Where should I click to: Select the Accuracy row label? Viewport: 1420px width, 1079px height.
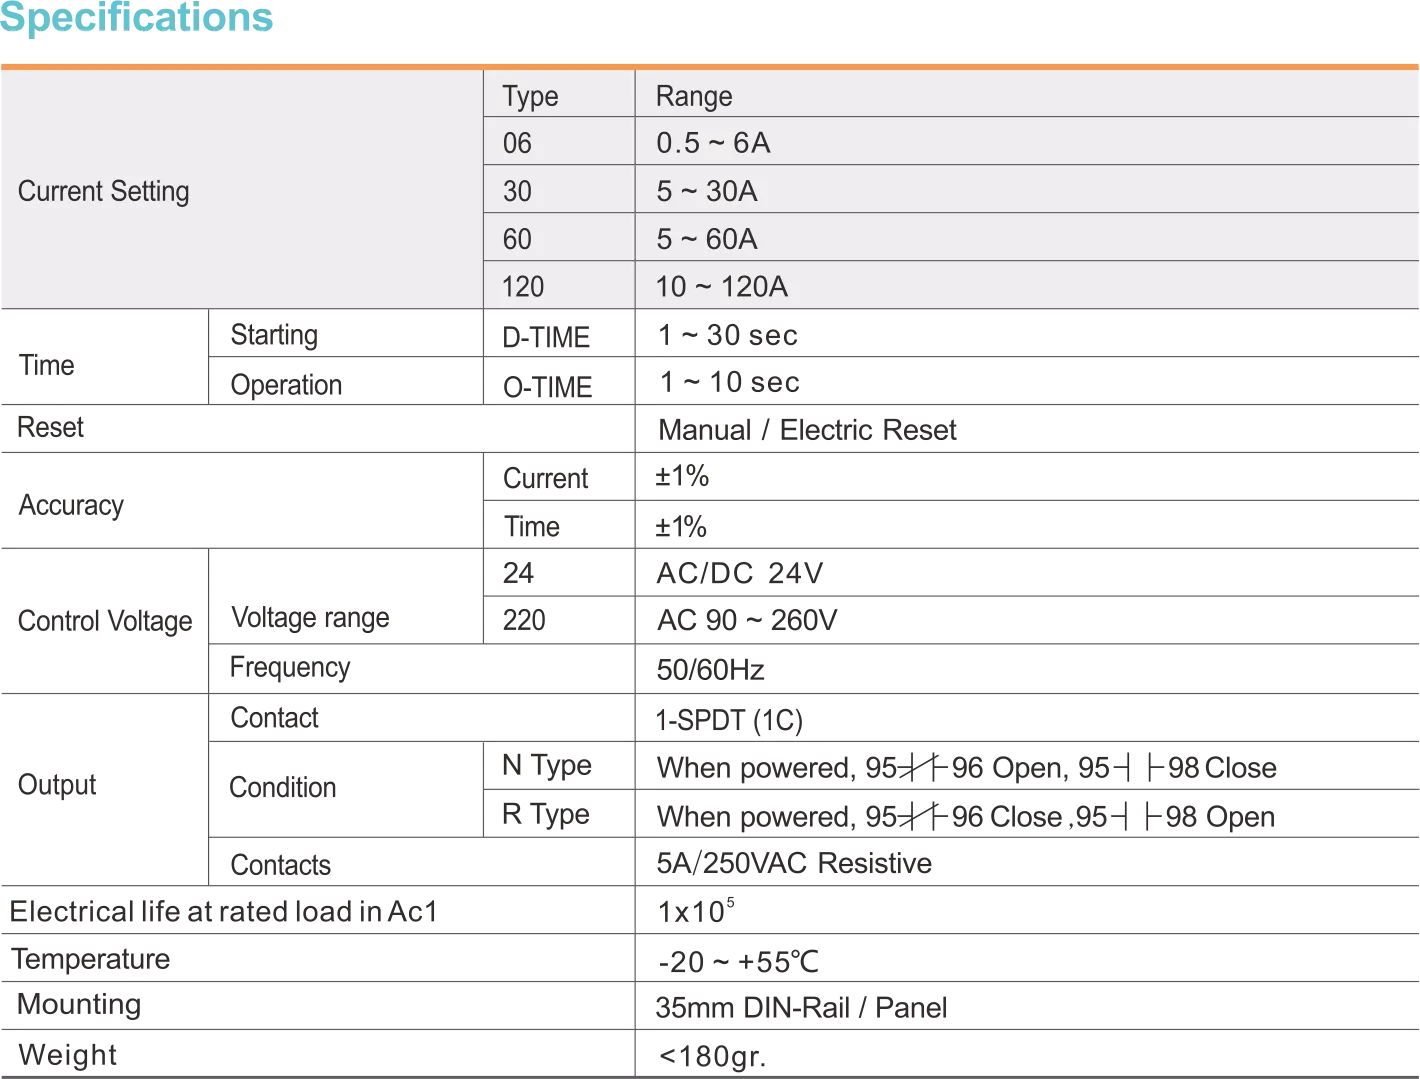coord(71,505)
